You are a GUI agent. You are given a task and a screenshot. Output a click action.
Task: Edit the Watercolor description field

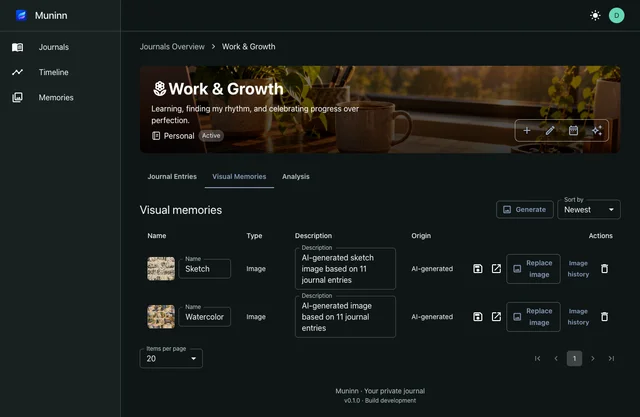pos(345,317)
